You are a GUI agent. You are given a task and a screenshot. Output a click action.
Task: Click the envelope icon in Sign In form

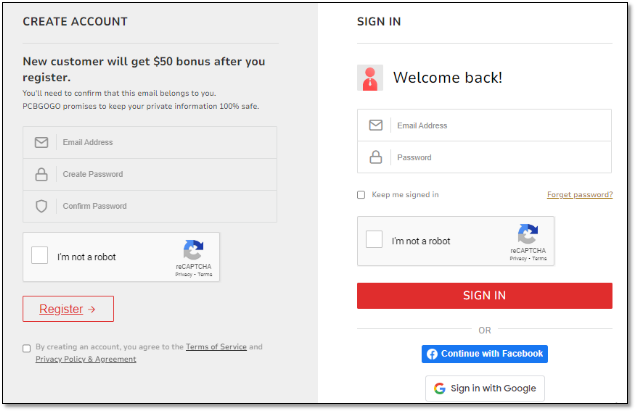376,125
